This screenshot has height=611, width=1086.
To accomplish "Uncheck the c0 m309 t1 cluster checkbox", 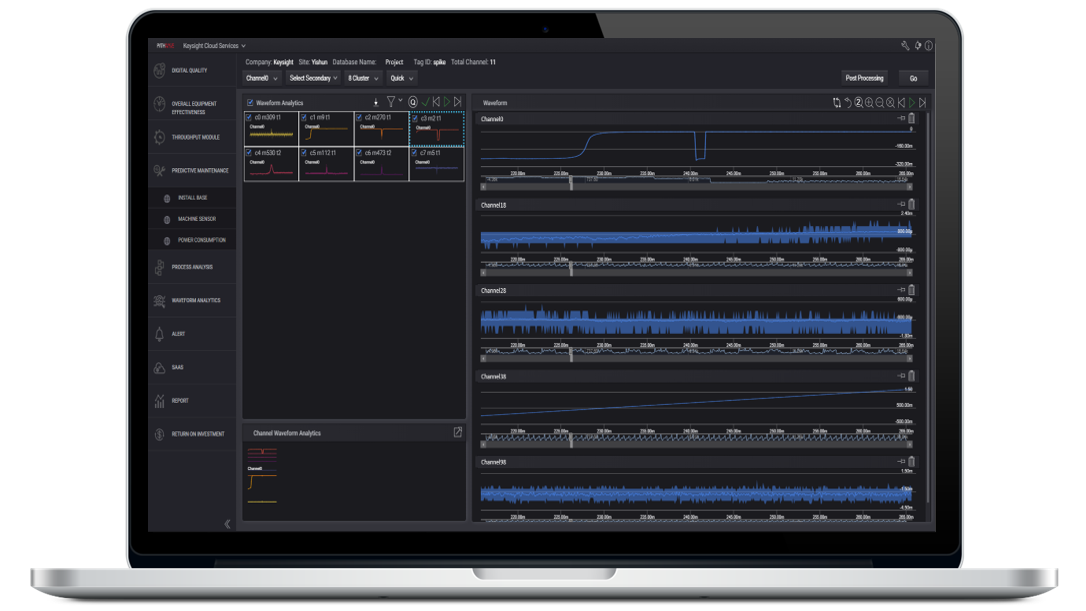I will point(250,118).
